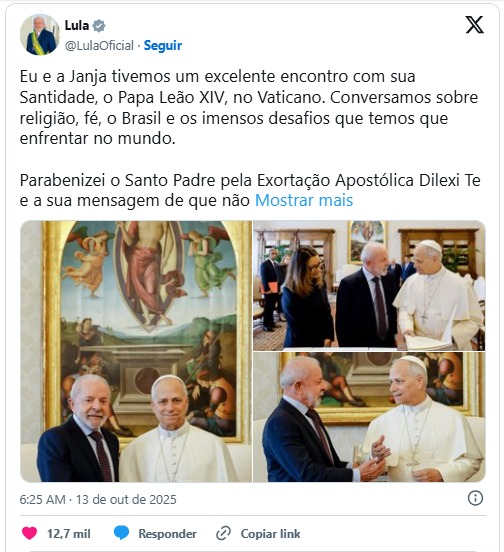Click the verified badge next to Lula
504x552 pixels.
tap(99, 26)
